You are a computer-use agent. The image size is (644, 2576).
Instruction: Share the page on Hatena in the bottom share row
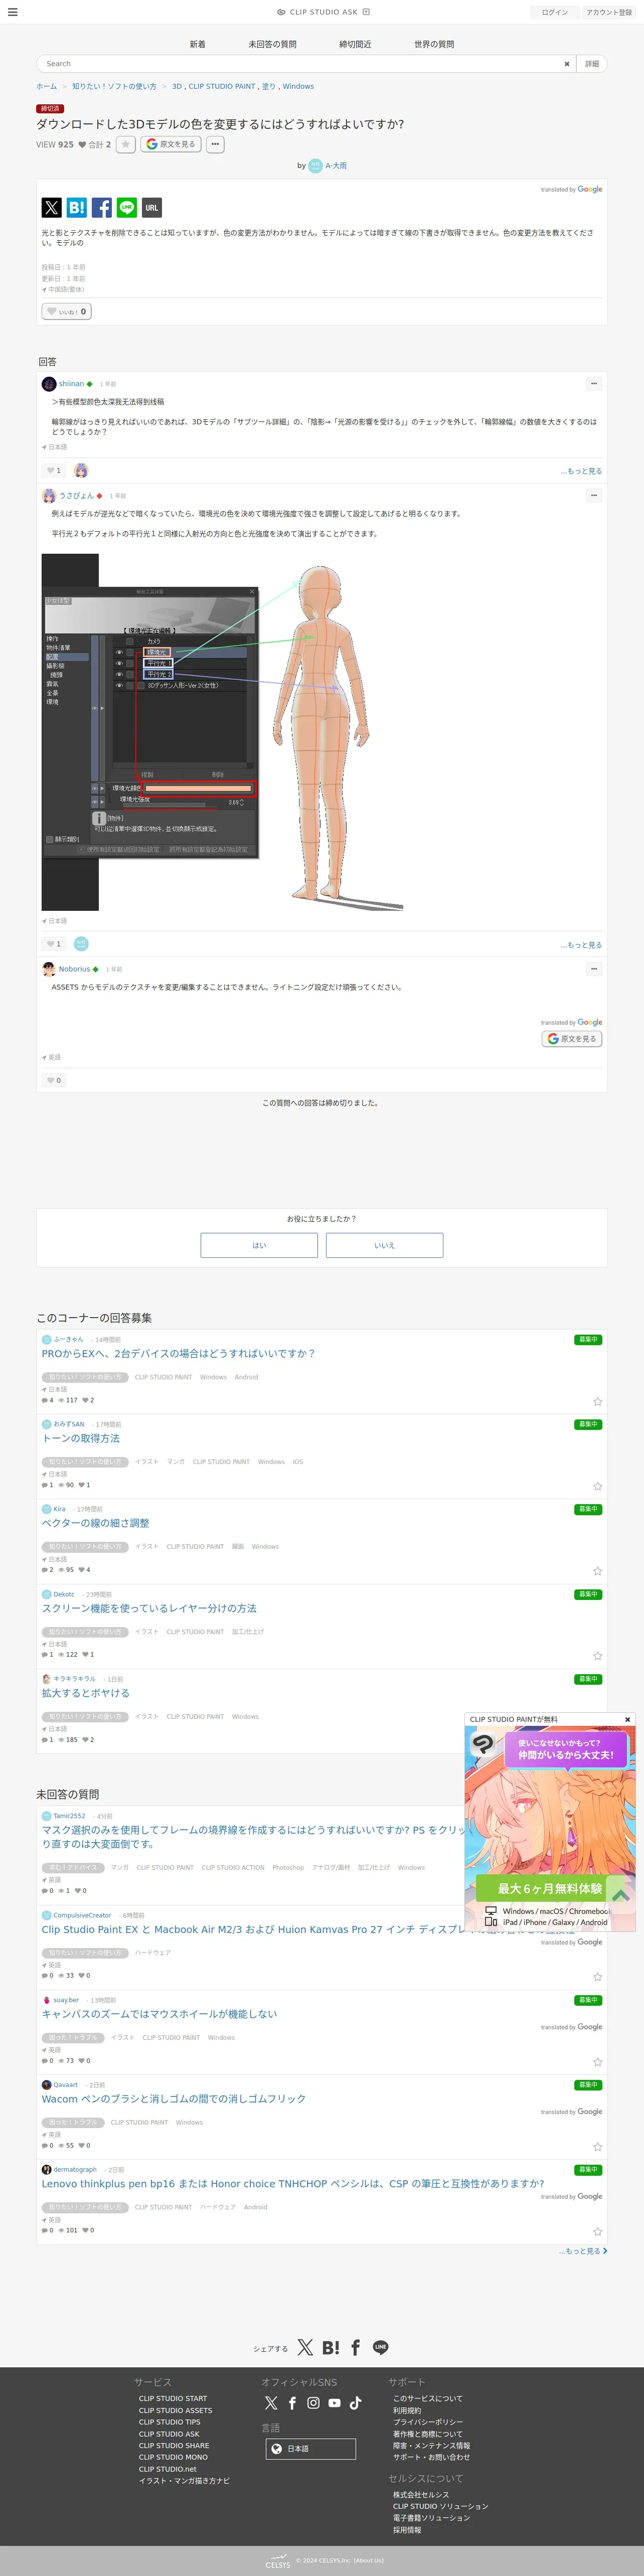(x=330, y=2348)
